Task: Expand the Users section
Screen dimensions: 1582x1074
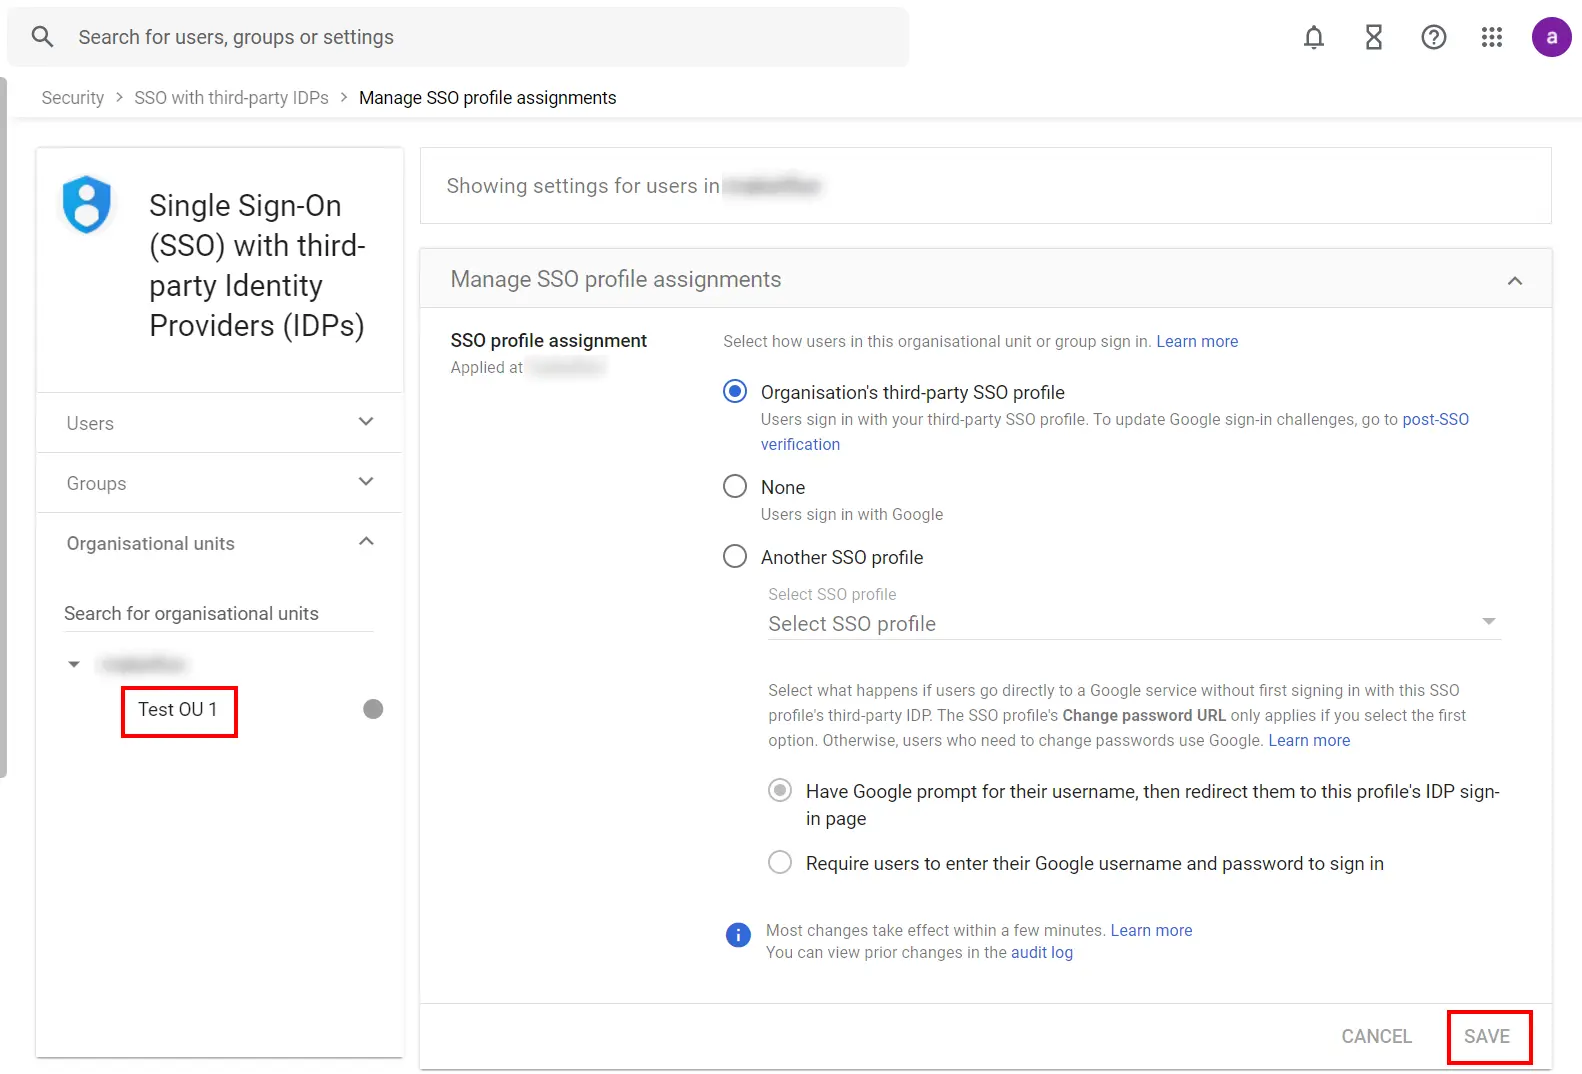Action: point(220,423)
